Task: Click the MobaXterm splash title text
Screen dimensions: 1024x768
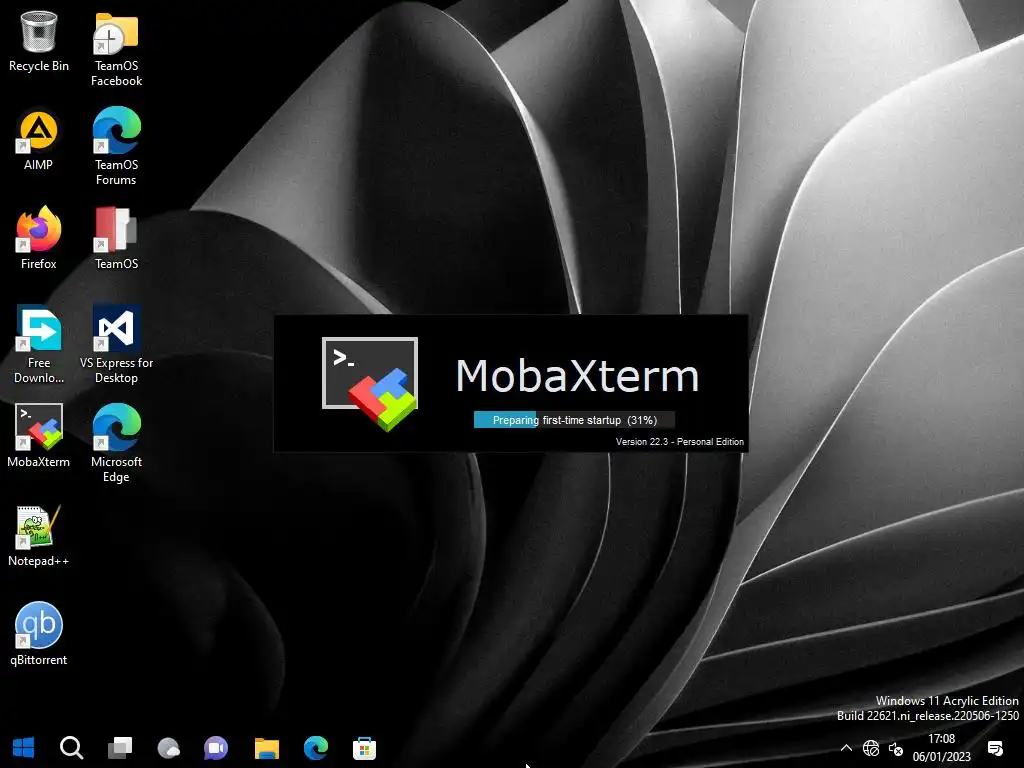Action: tap(577, 376)
